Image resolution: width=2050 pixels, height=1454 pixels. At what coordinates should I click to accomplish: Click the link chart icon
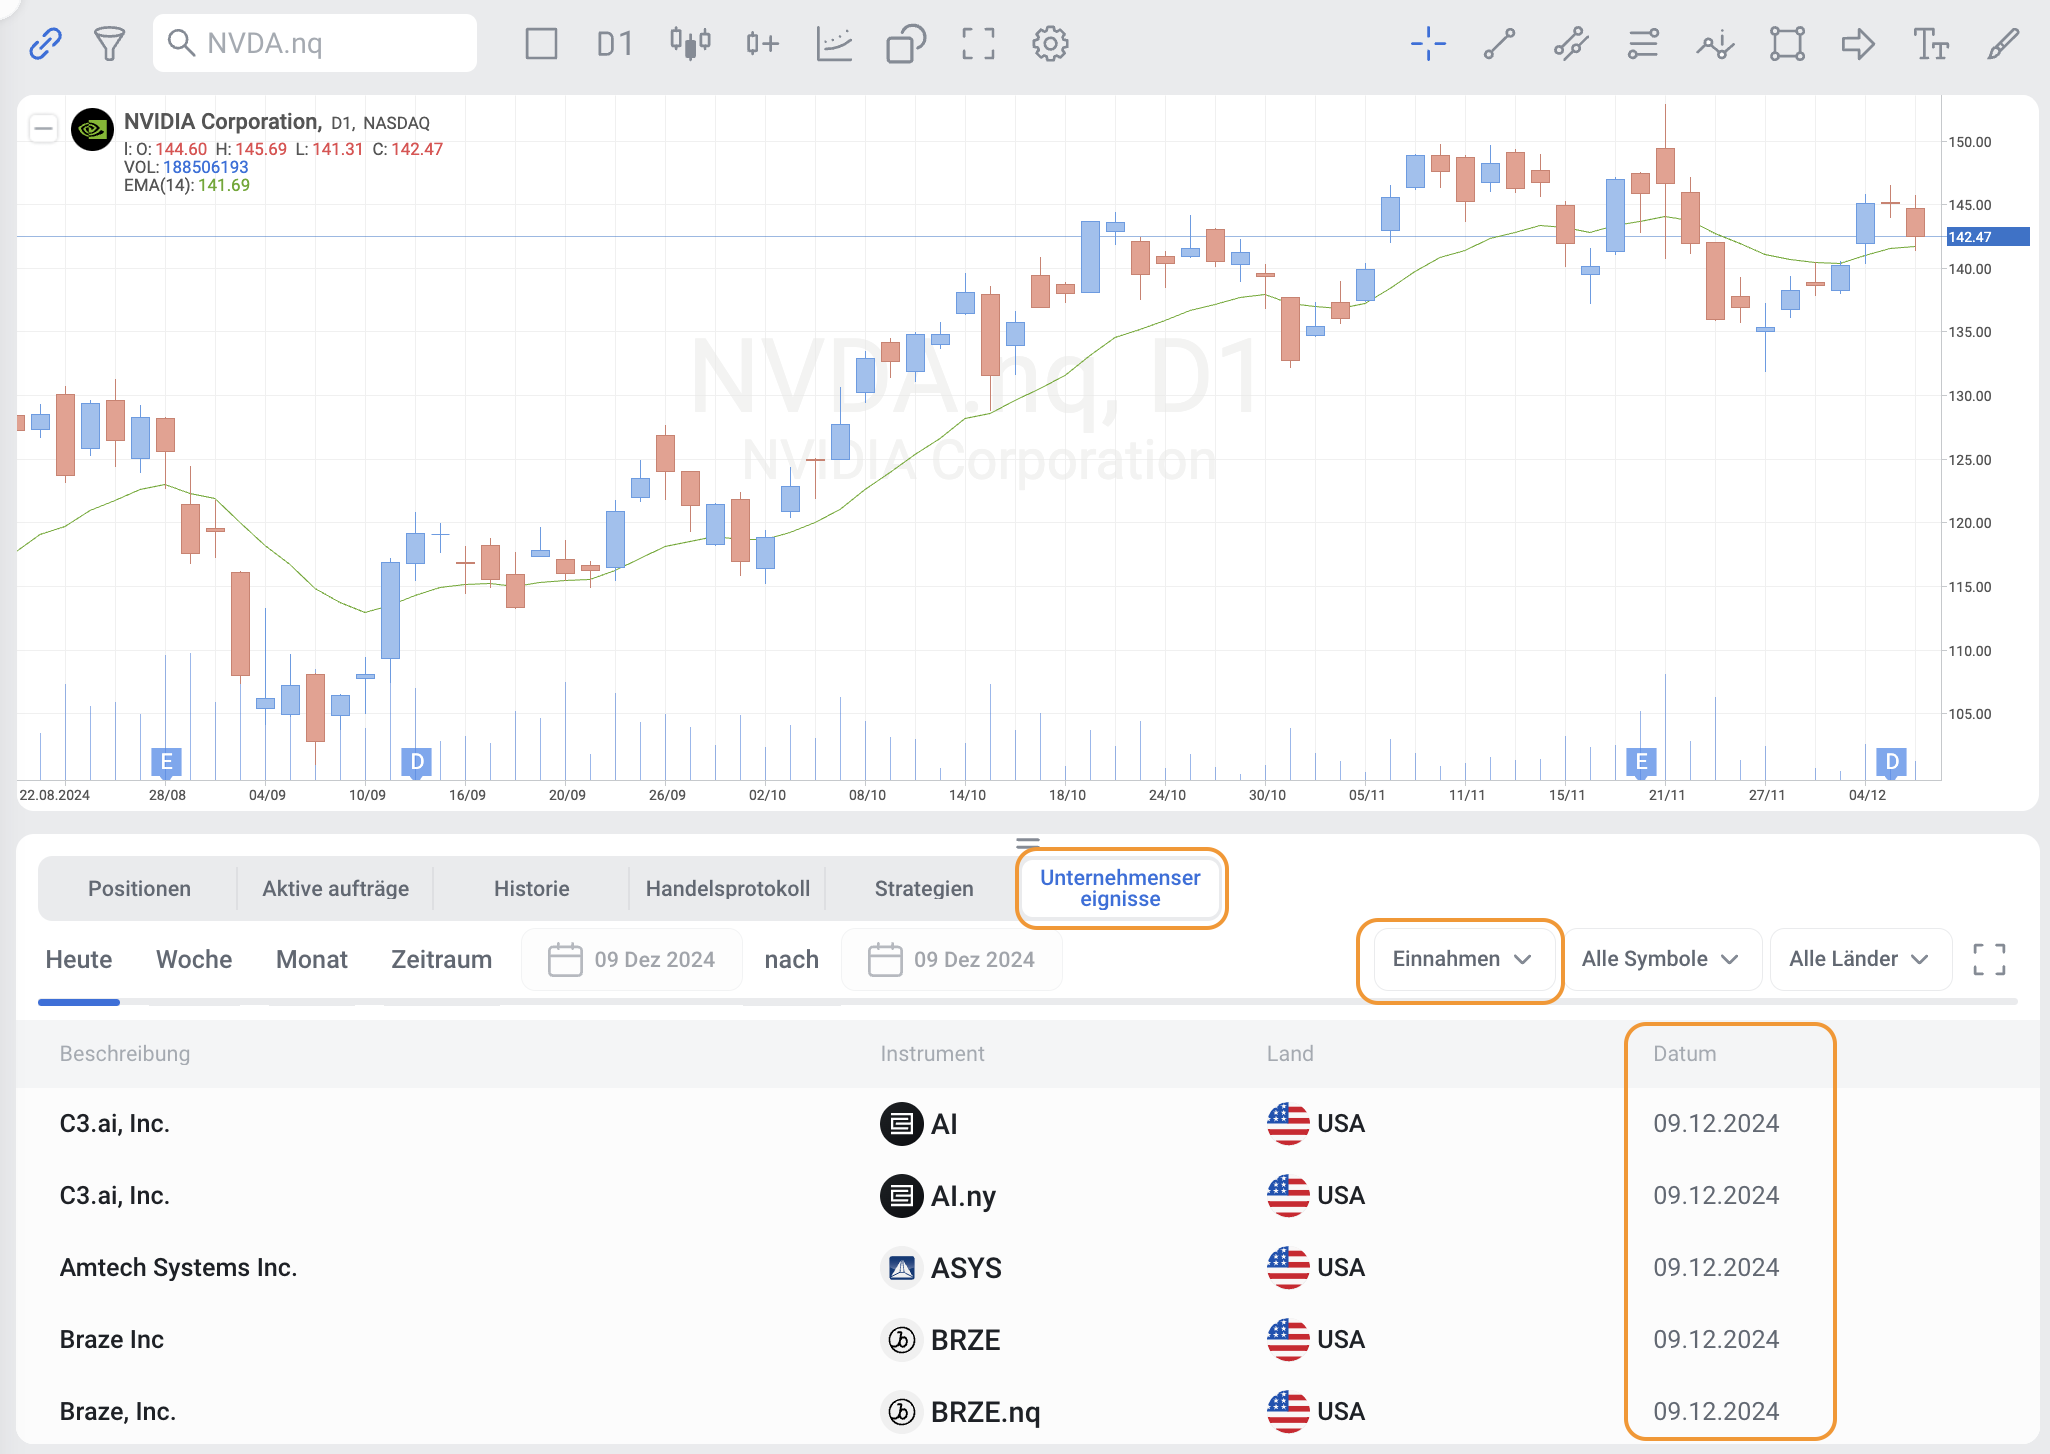45,43
